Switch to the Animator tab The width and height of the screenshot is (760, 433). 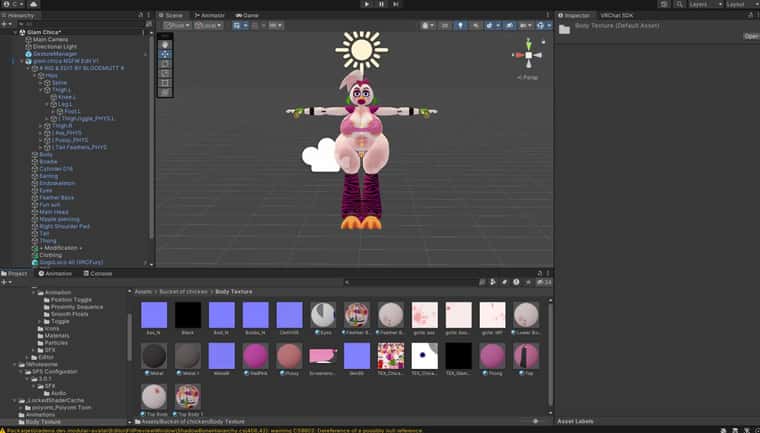[210, 16]
